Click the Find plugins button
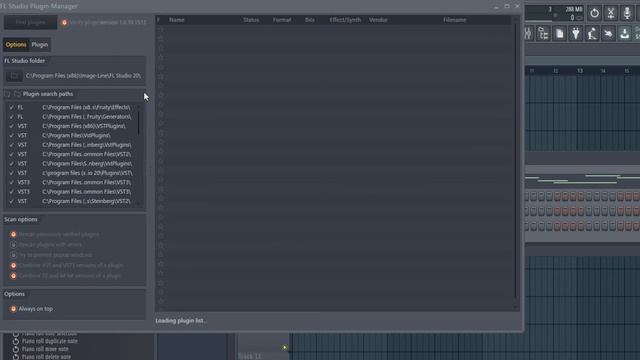Screen dimensions: 640x360 click(x=31, y=22)
